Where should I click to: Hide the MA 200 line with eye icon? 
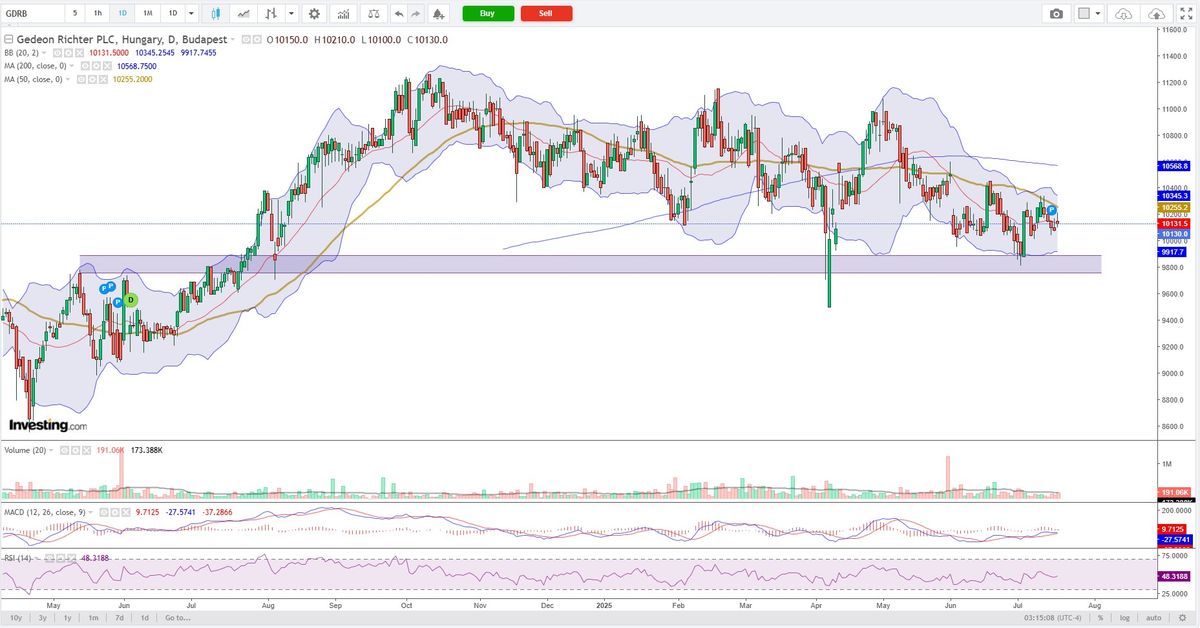(85, 66)
